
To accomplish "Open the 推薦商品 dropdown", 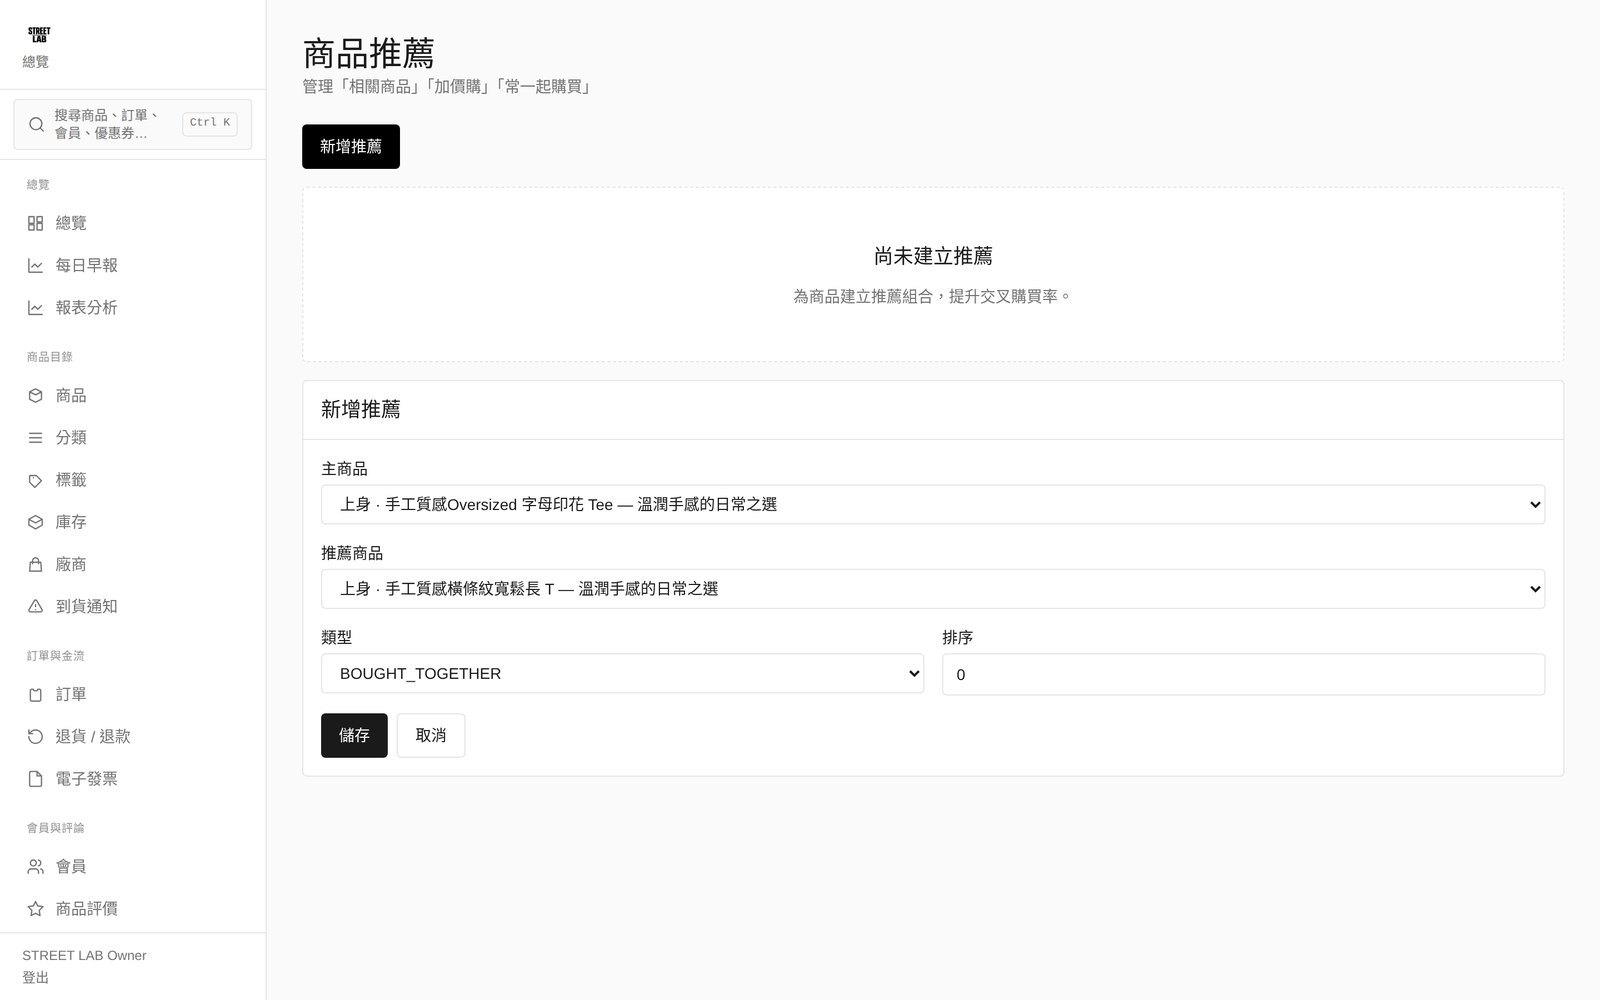I will [933, 589].
